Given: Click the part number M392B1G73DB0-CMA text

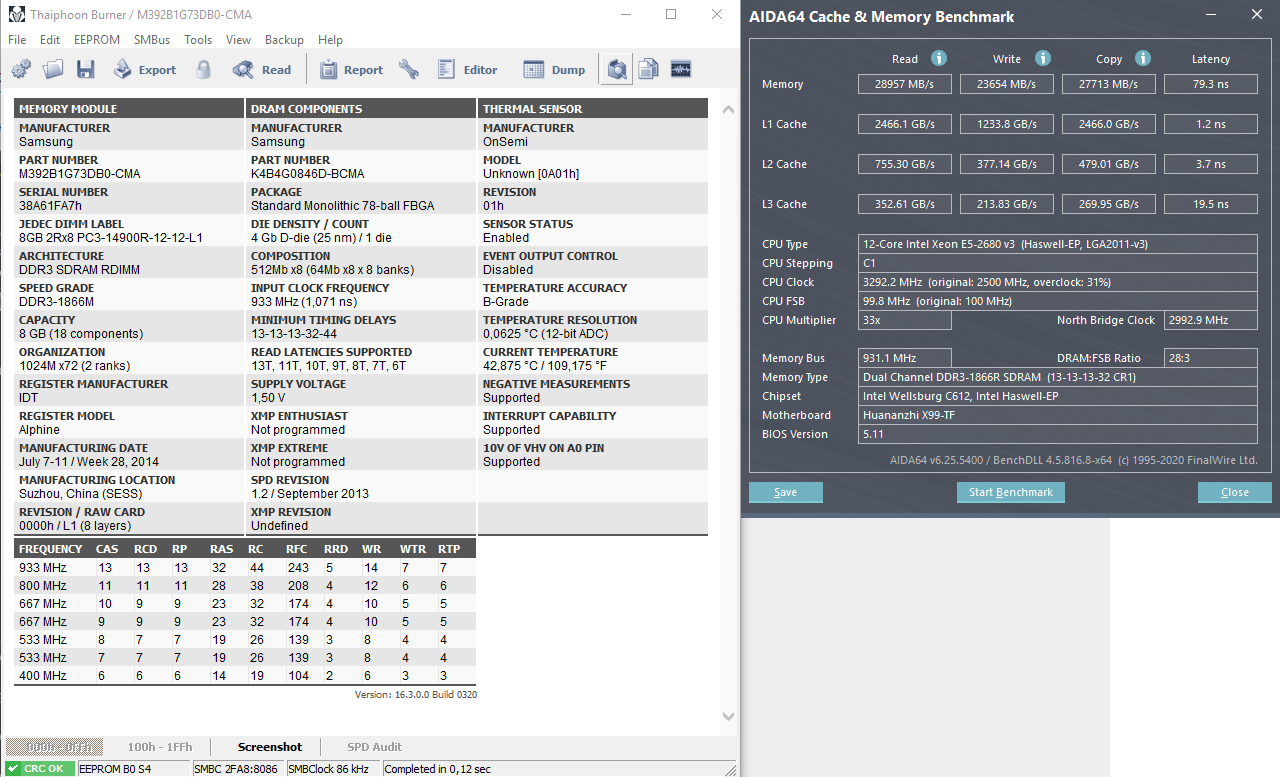Looking at the screenshot, I should (80, 174).
